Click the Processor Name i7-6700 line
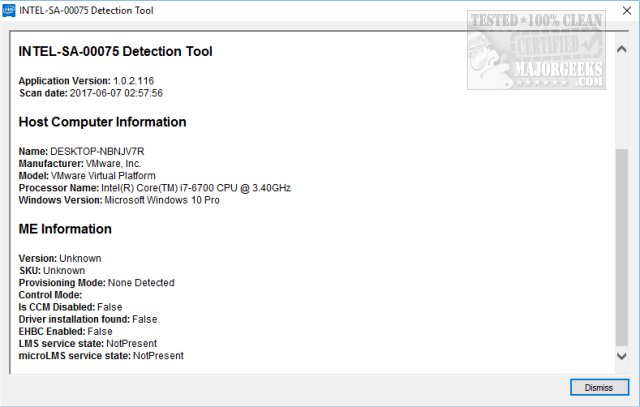This screenshot has width=640, height=407. pos(155,188)
